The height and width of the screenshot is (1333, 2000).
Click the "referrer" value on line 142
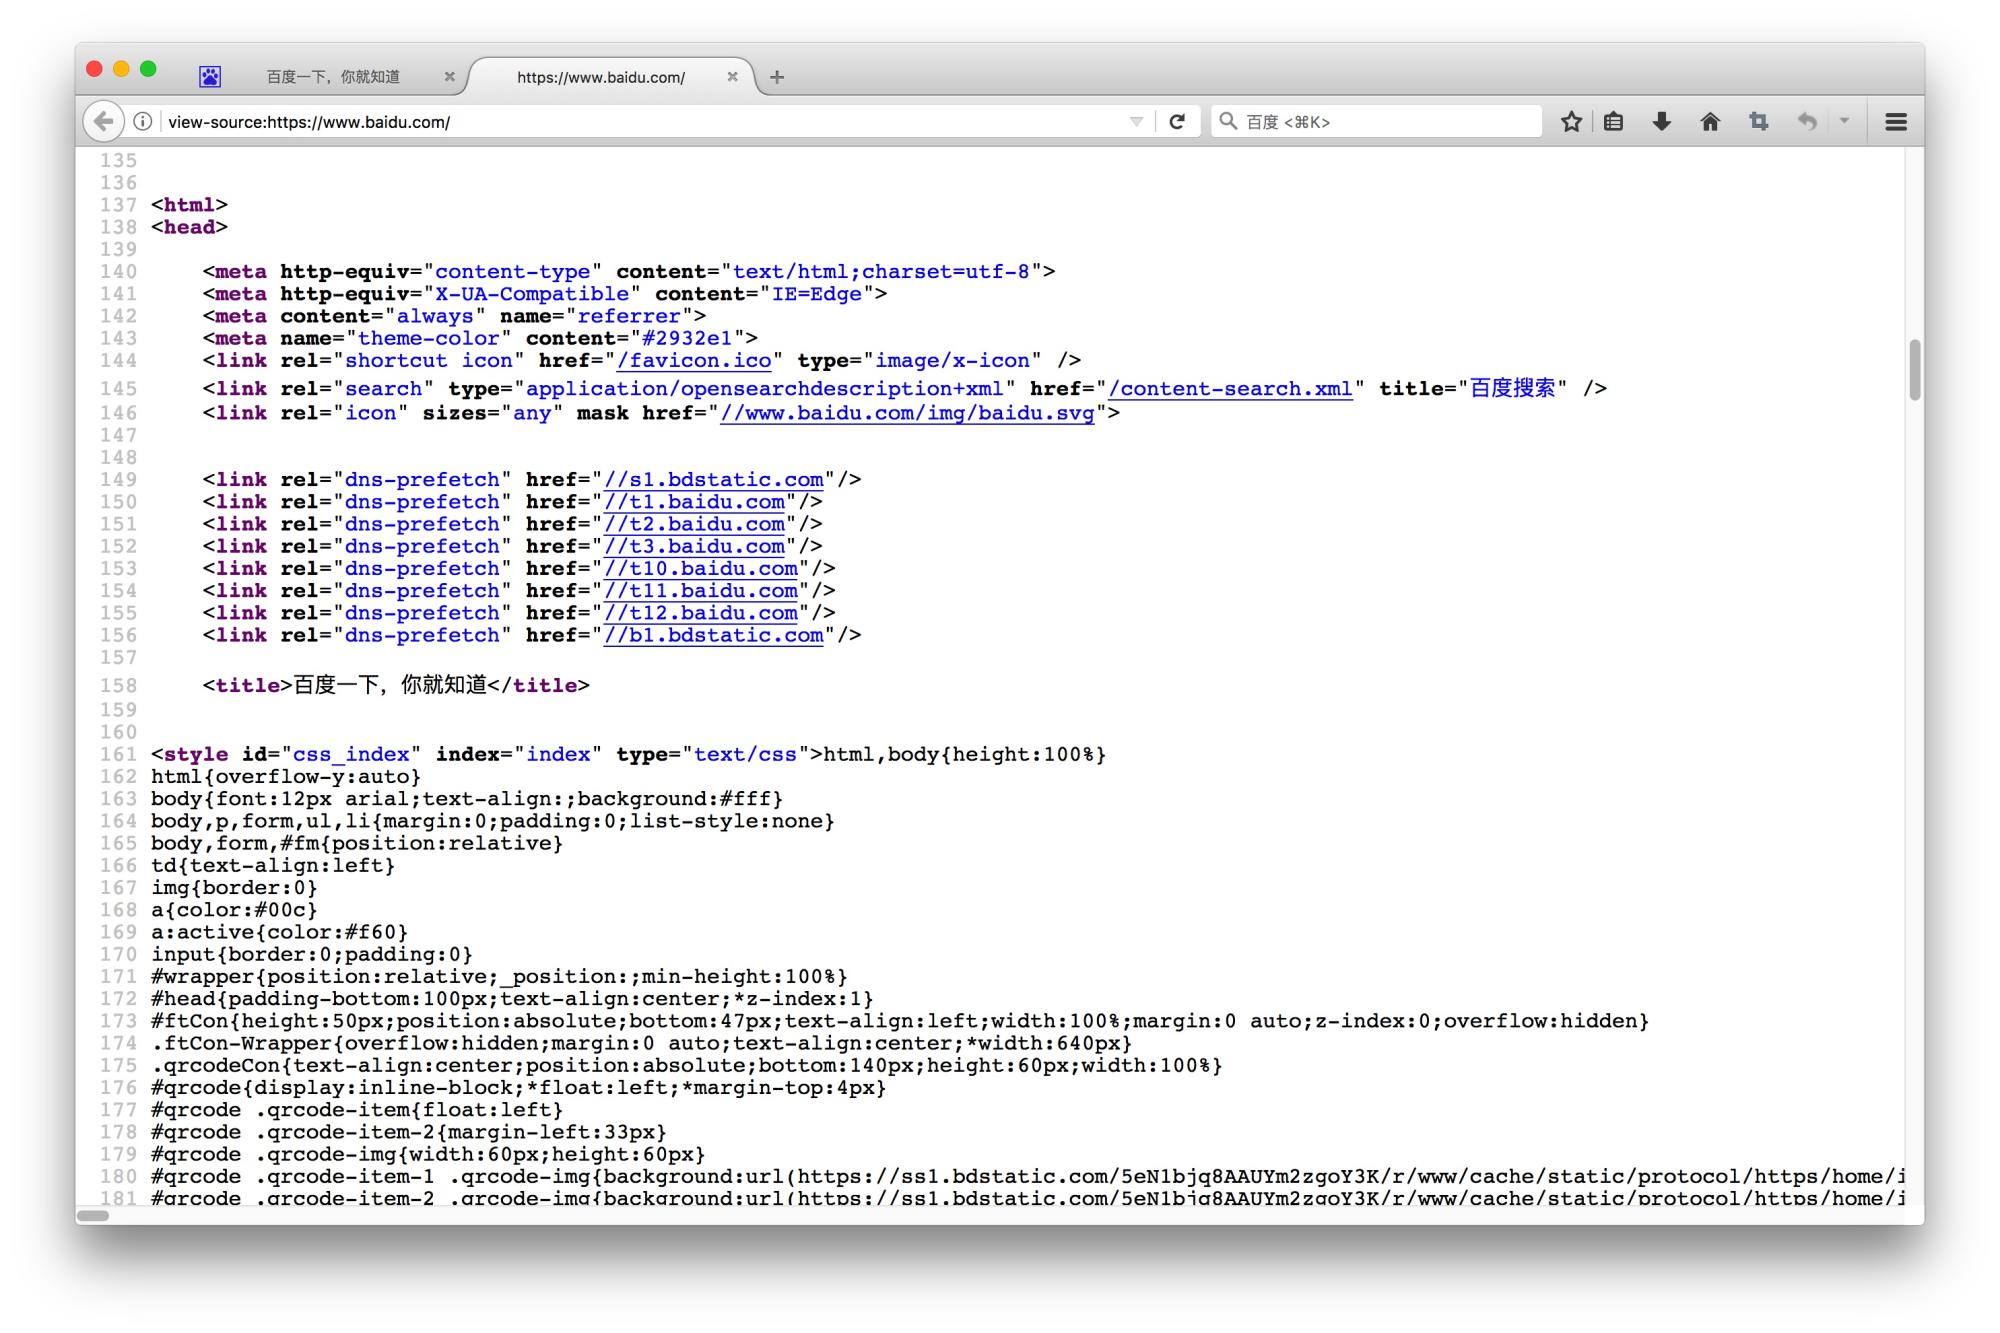pyautogui.click(x=628, y=316)
